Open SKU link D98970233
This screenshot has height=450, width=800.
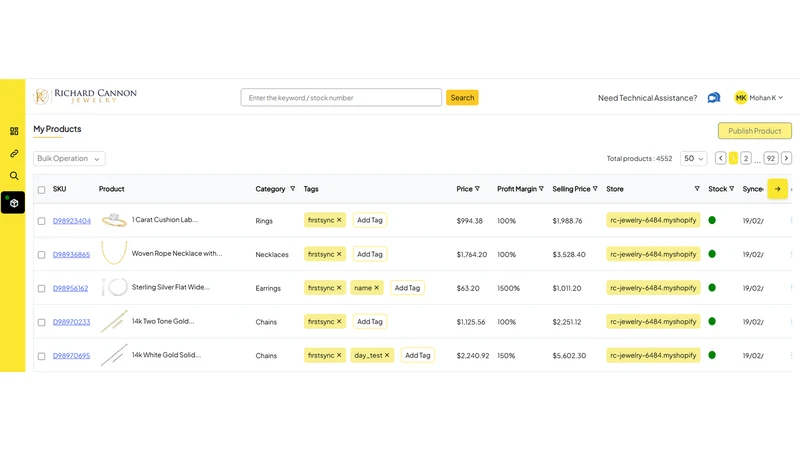click(71, 322)
